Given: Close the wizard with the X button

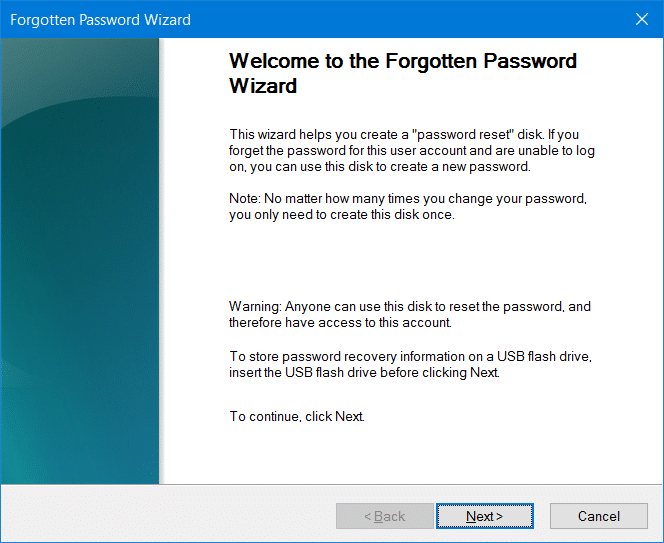Looking at the screenshot, I should pyautogui.click(x=641, y=19).
